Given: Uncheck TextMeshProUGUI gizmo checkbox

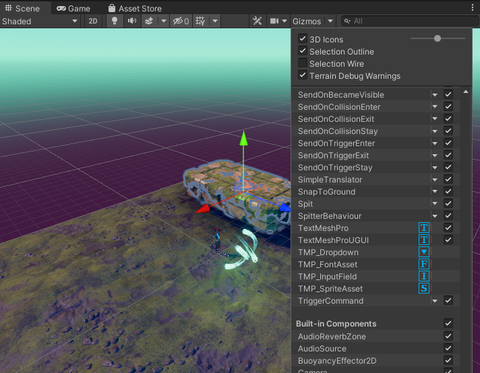Looking at the screenshot, I should tap(448, 240).
